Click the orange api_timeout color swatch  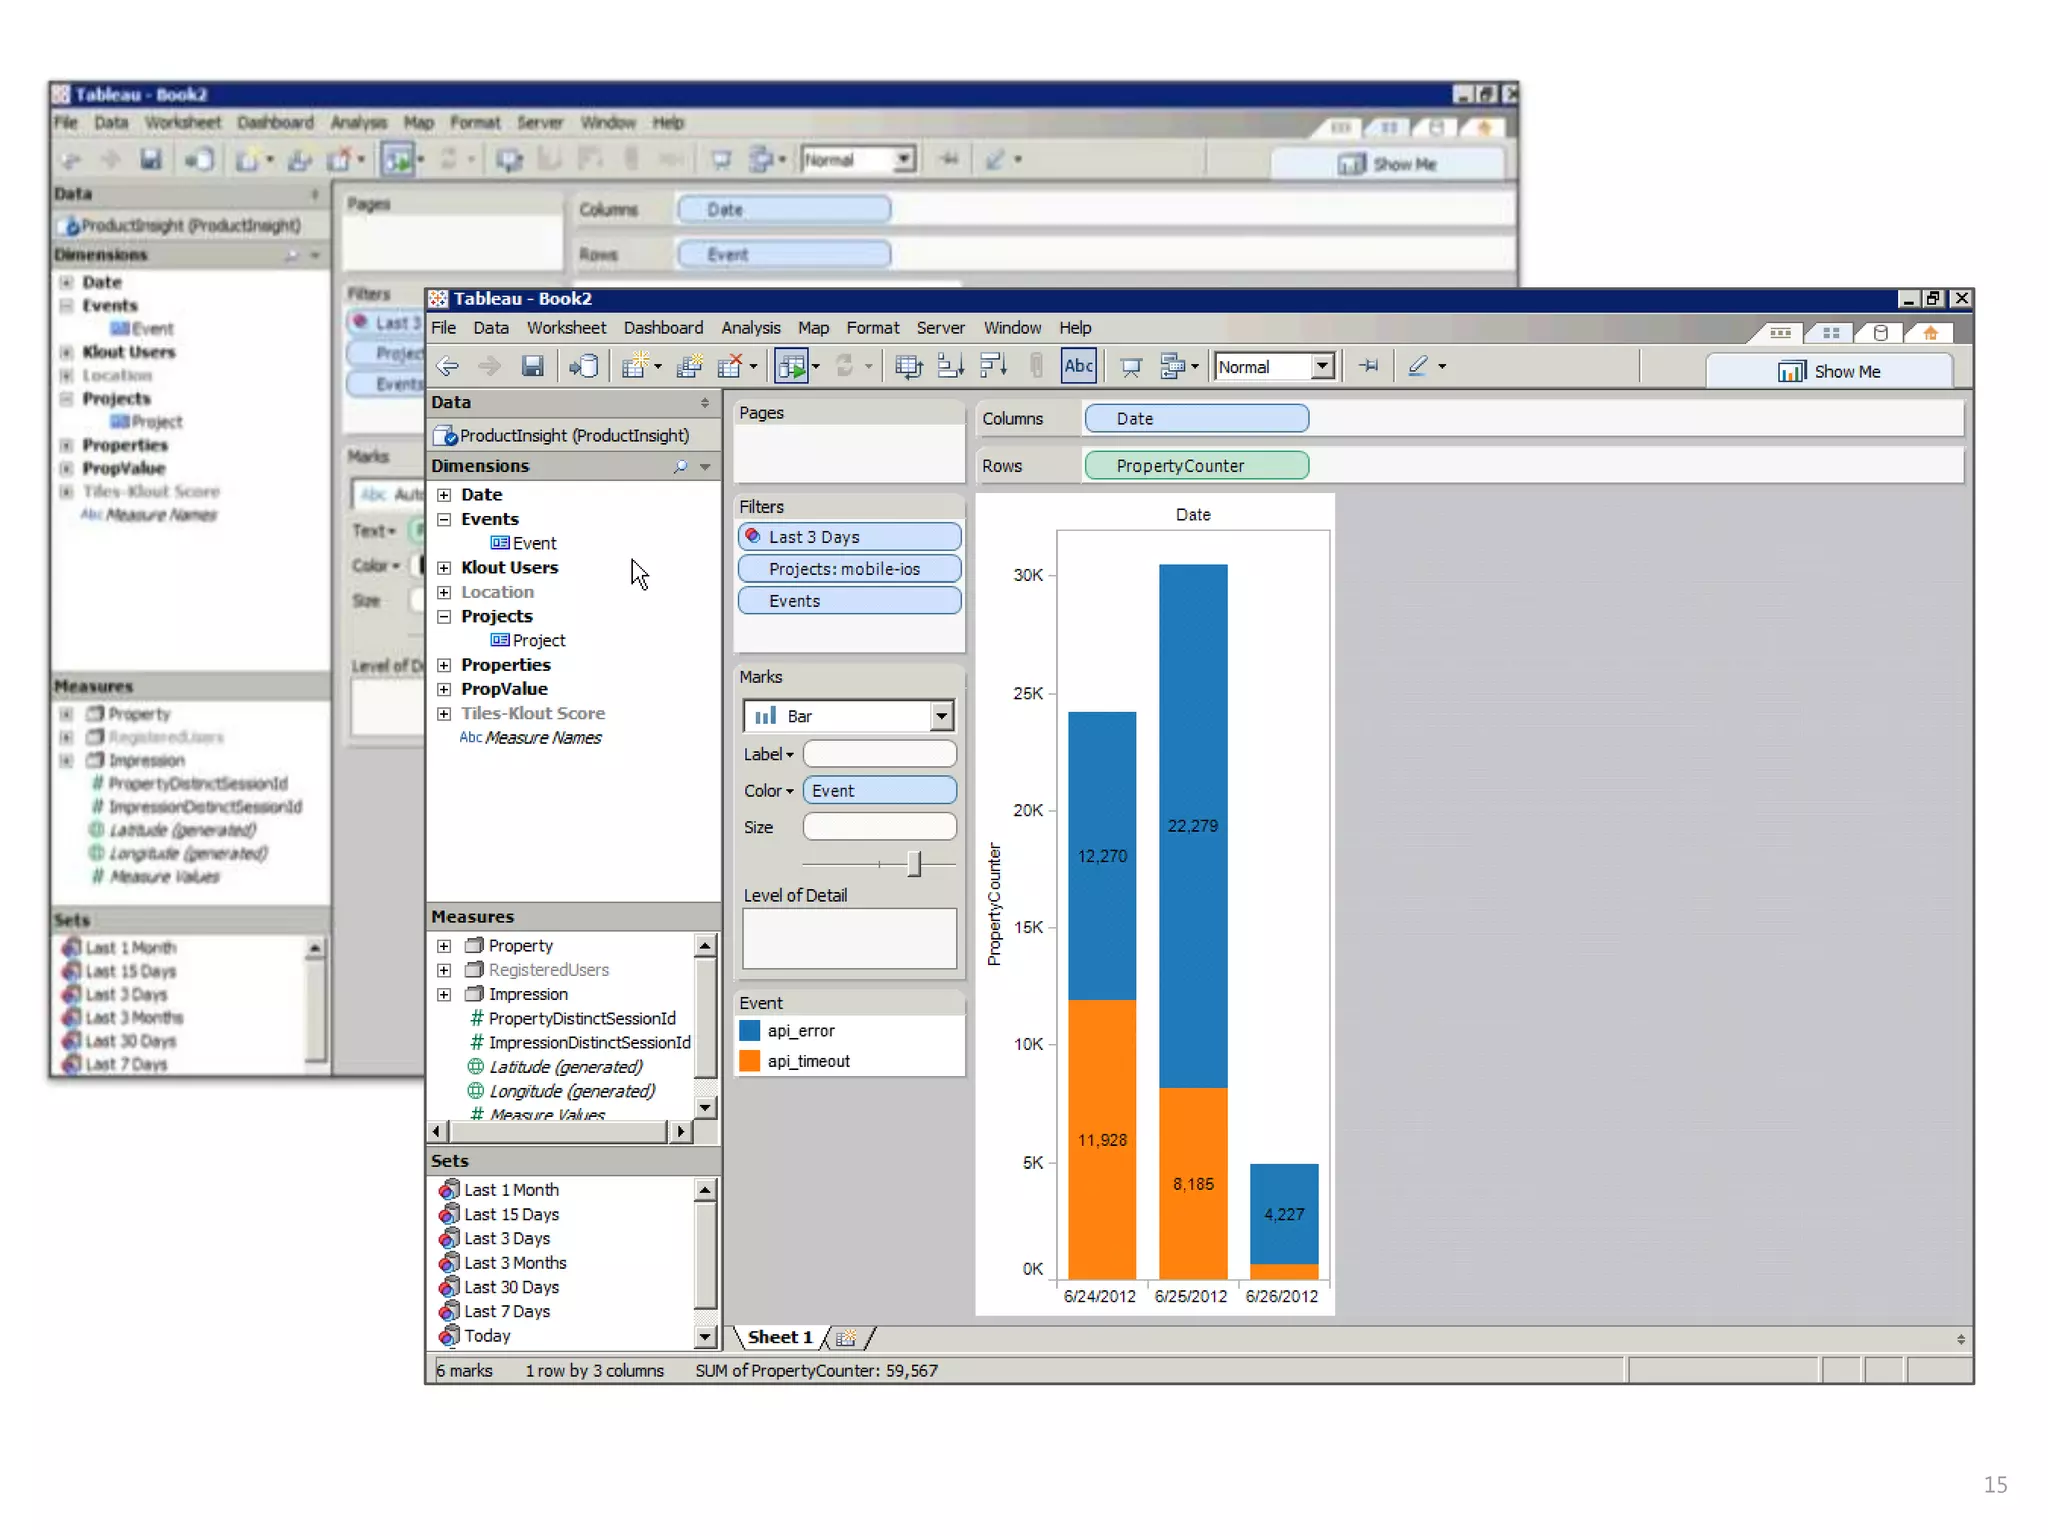point(749,1061)
